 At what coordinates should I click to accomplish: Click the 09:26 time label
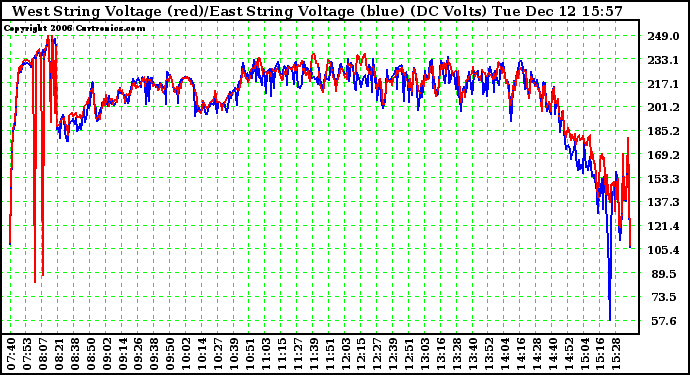138,354
